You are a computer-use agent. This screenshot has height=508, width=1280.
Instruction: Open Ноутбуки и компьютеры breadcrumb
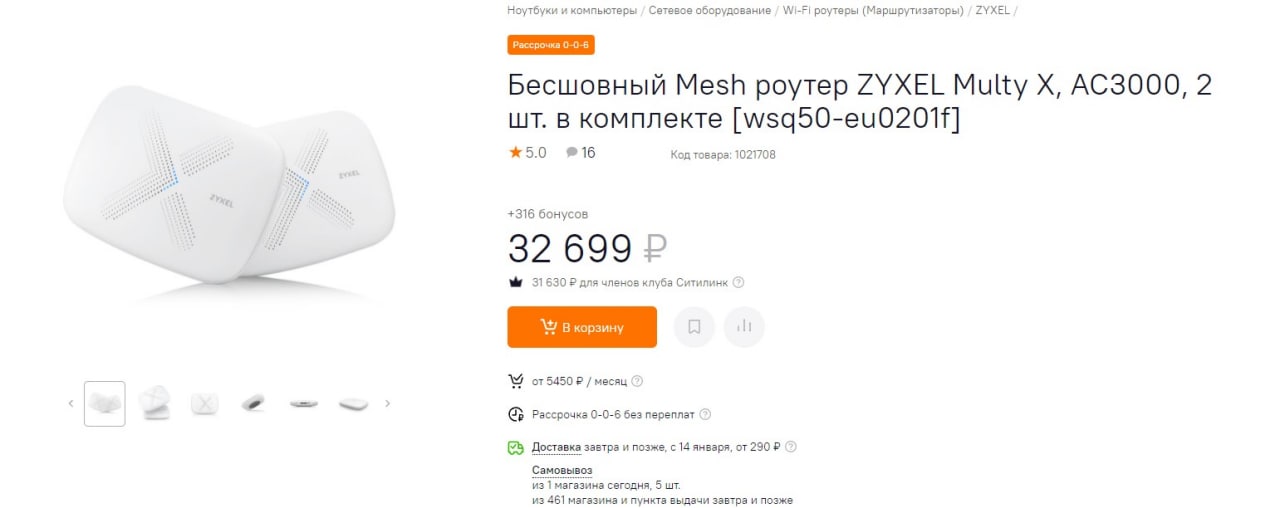[x=571, y=11]
